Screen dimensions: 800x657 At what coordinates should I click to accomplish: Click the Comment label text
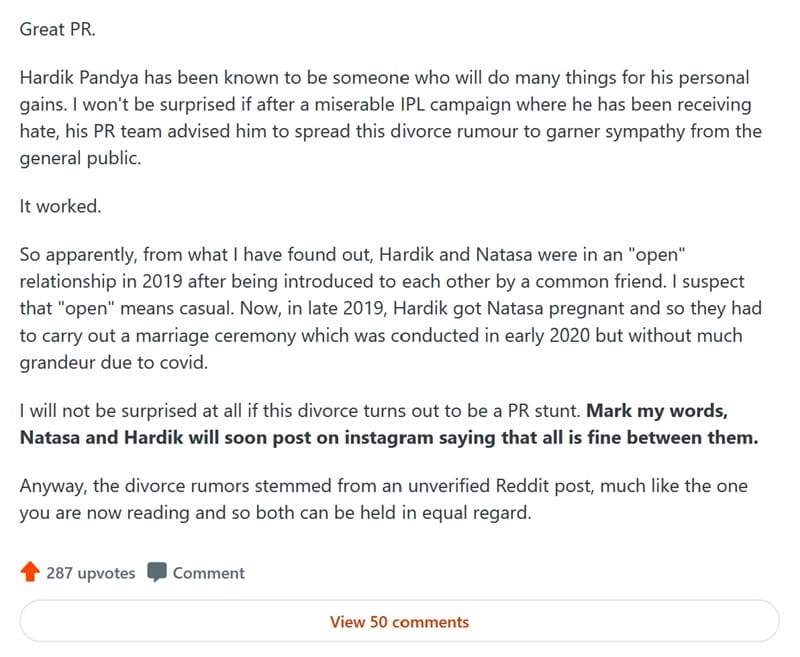(209, 573)
